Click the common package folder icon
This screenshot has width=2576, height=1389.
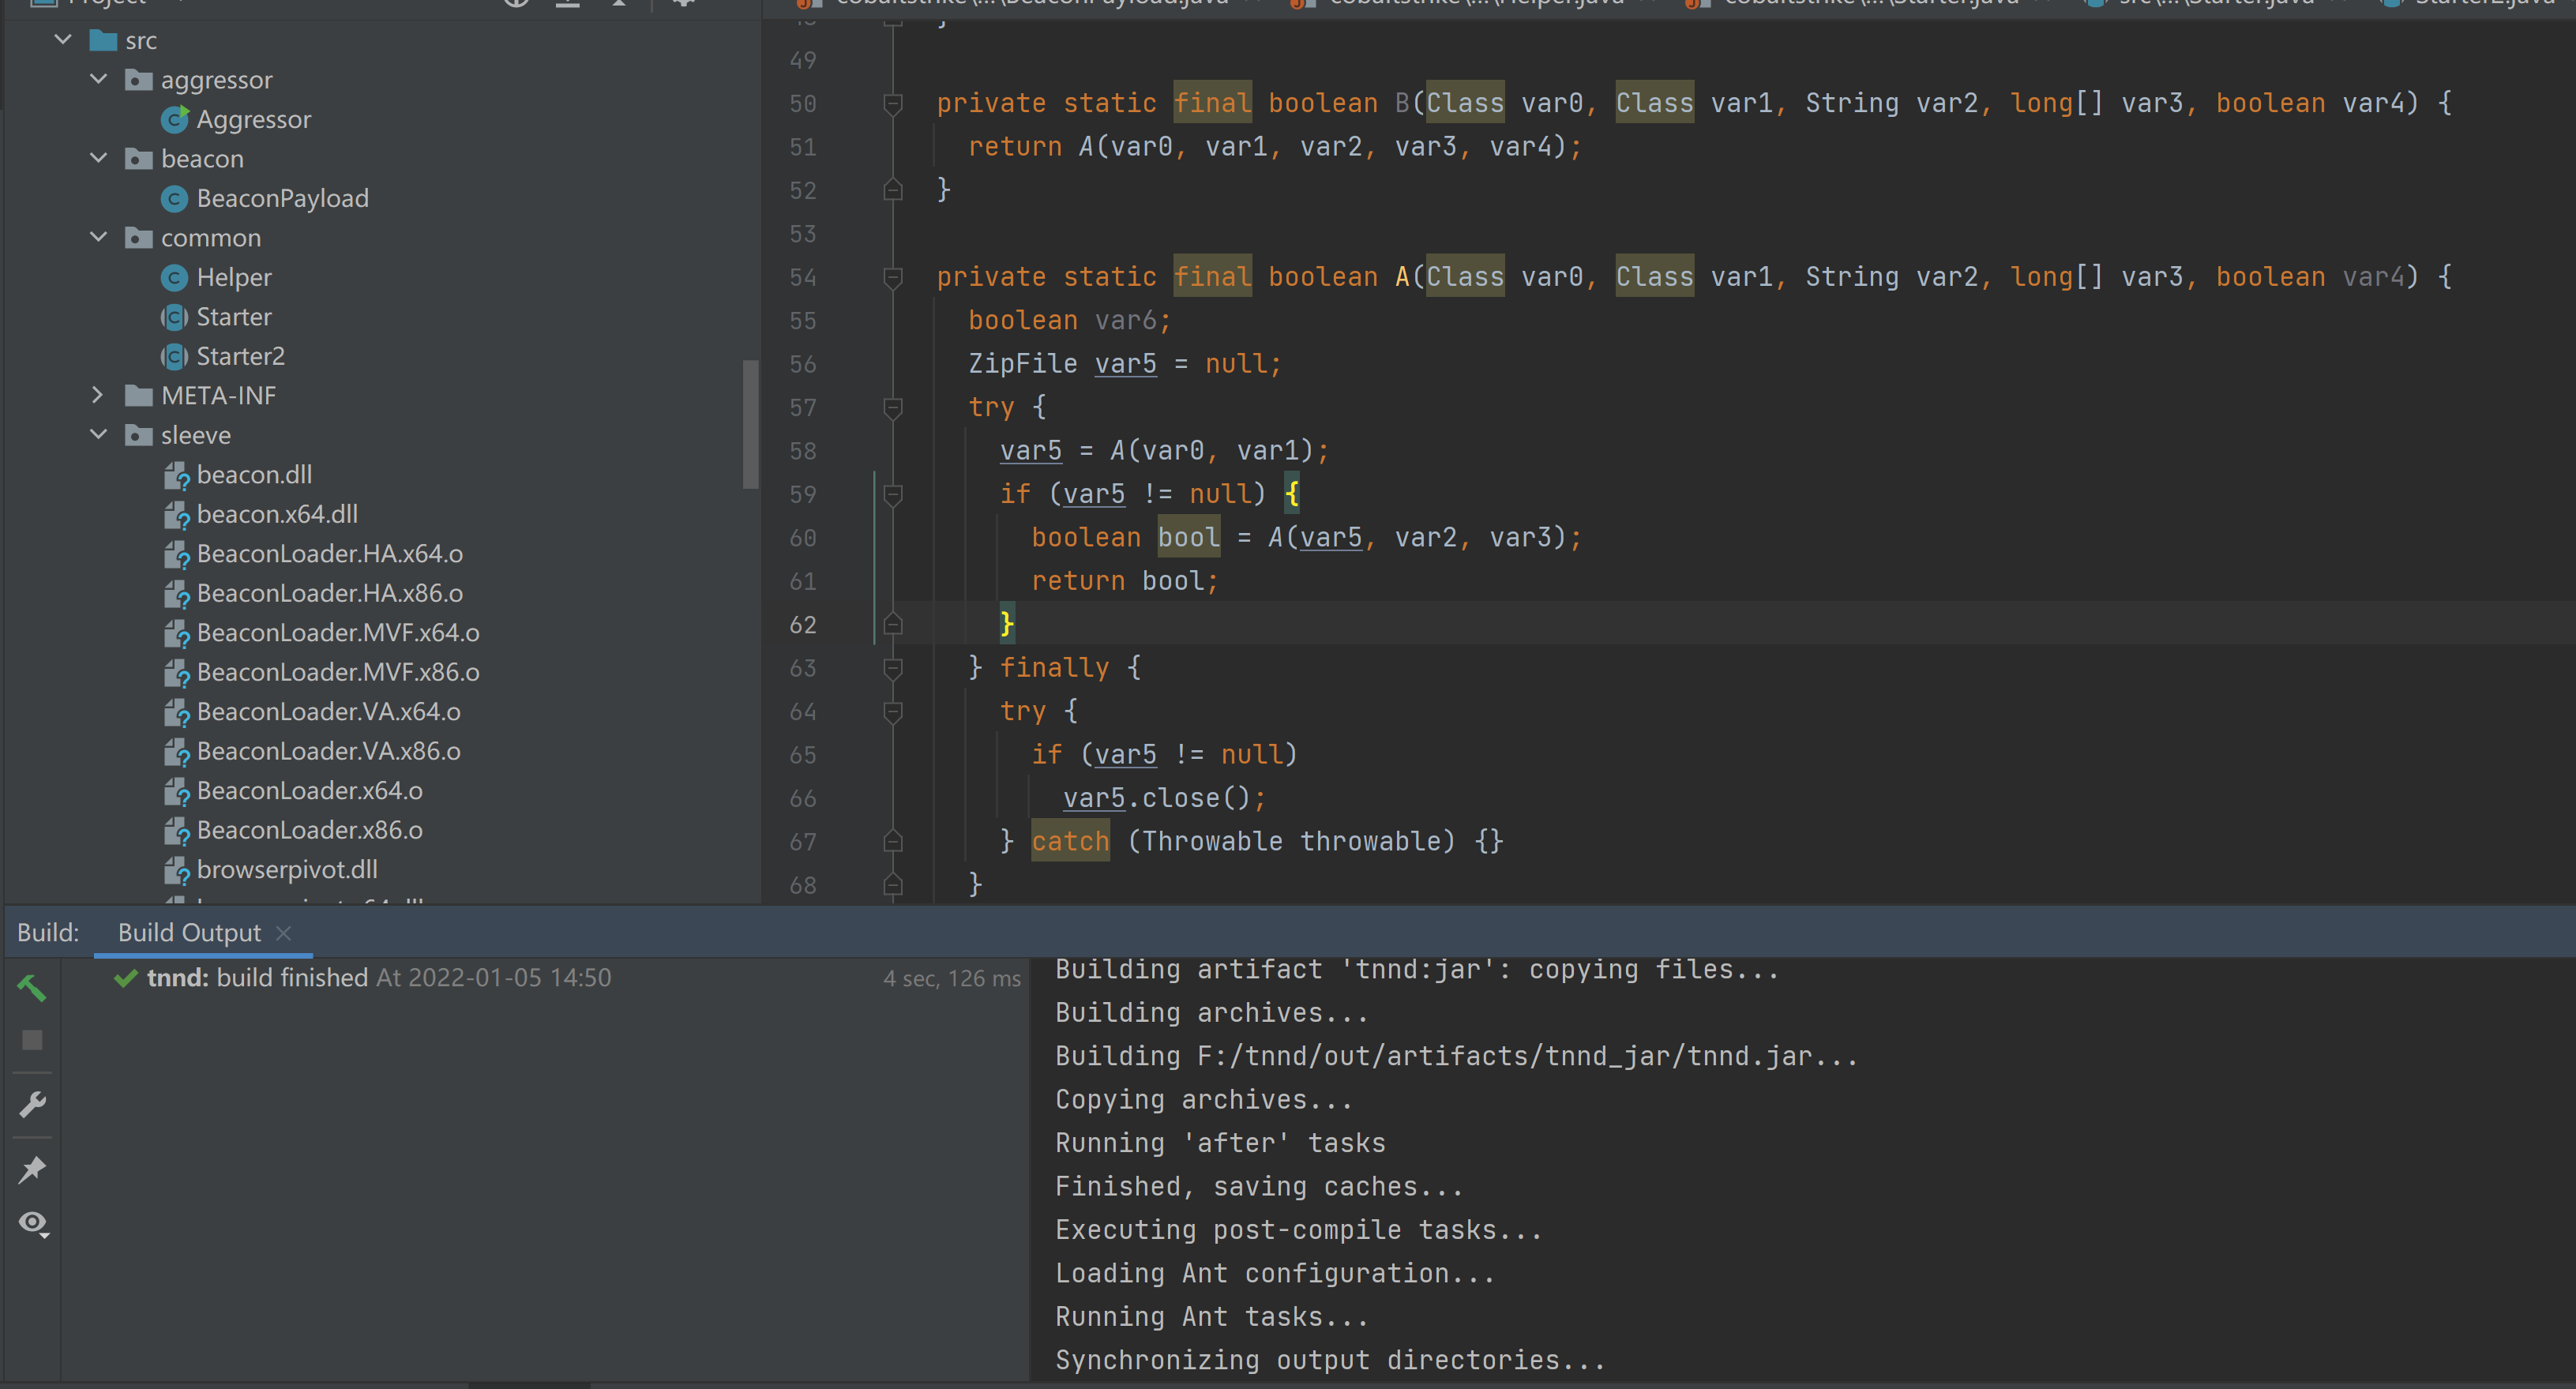click(138, 238)
